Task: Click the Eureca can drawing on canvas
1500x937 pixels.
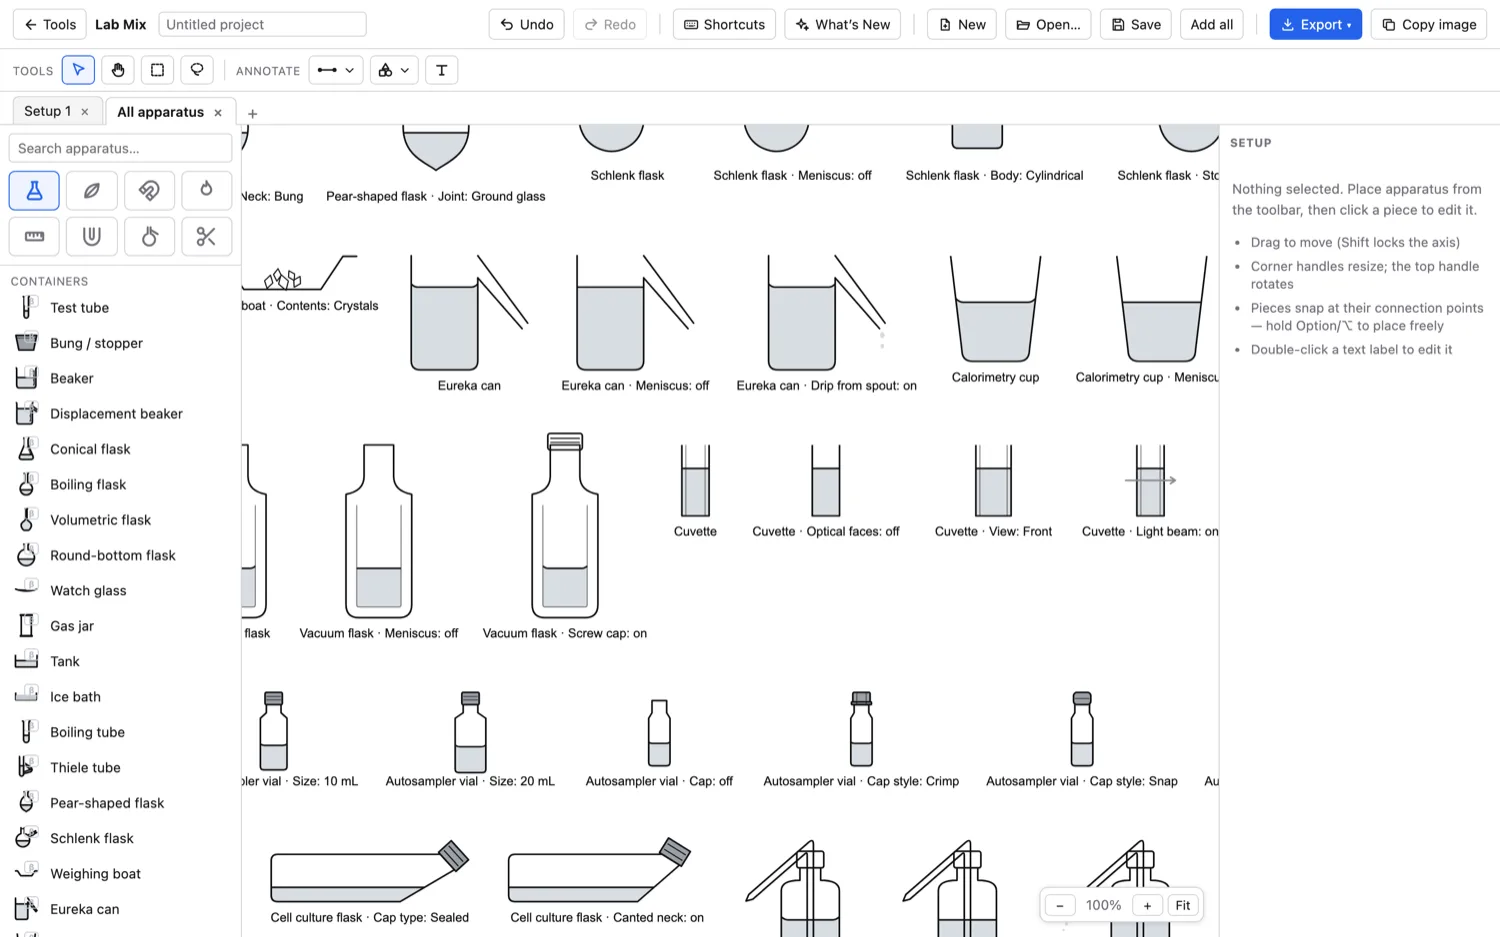Action: click(468, 312)
